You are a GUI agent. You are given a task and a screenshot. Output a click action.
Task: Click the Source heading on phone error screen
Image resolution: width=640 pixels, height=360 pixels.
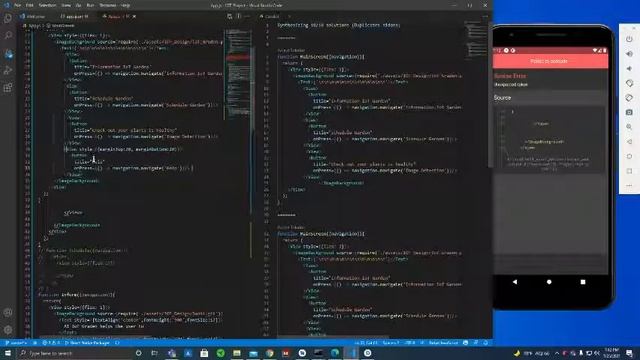pyautogui.click(x=502, y=98)
